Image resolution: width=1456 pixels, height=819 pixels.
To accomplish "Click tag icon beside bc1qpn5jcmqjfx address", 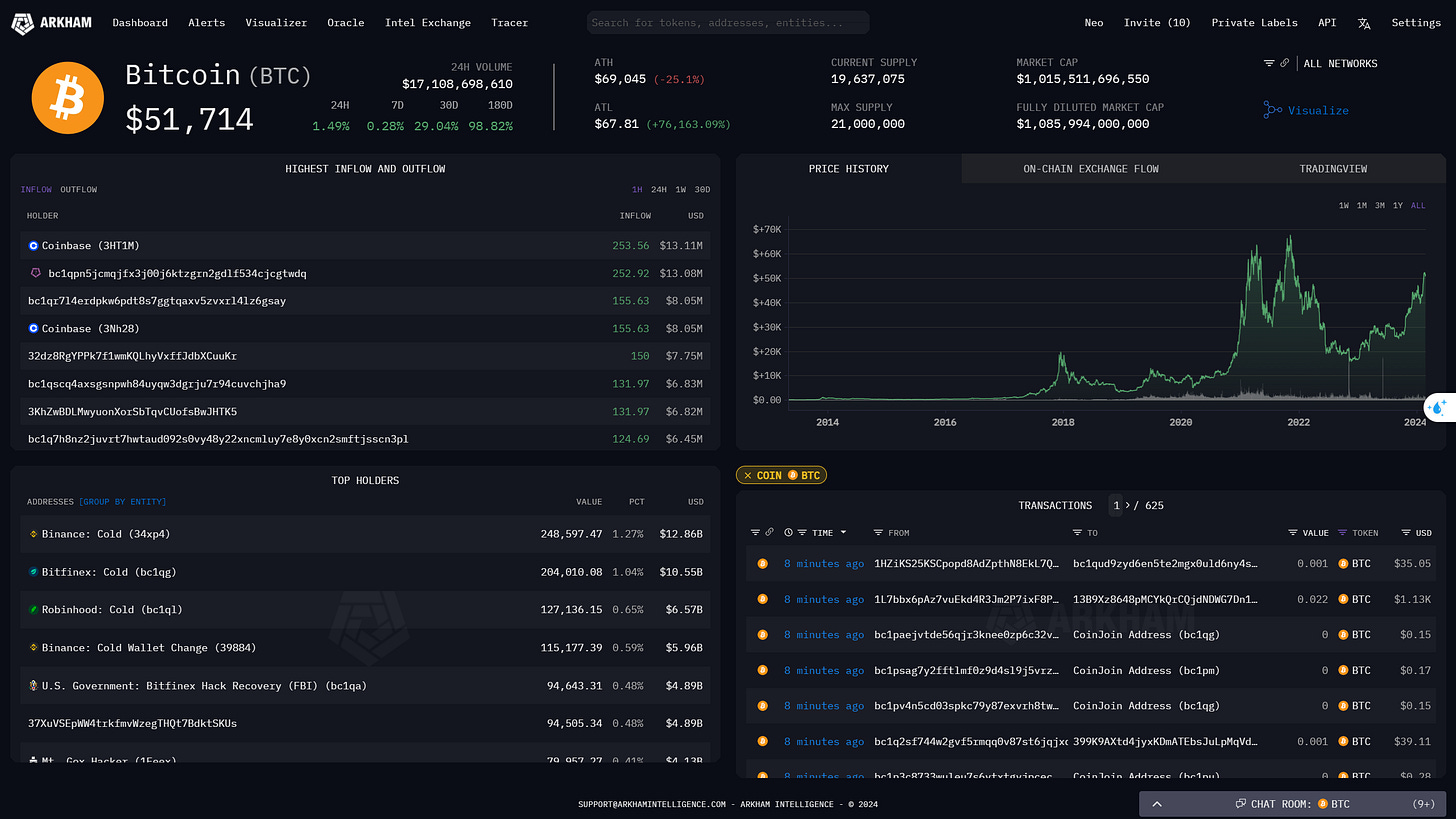I will pos(37,273).
